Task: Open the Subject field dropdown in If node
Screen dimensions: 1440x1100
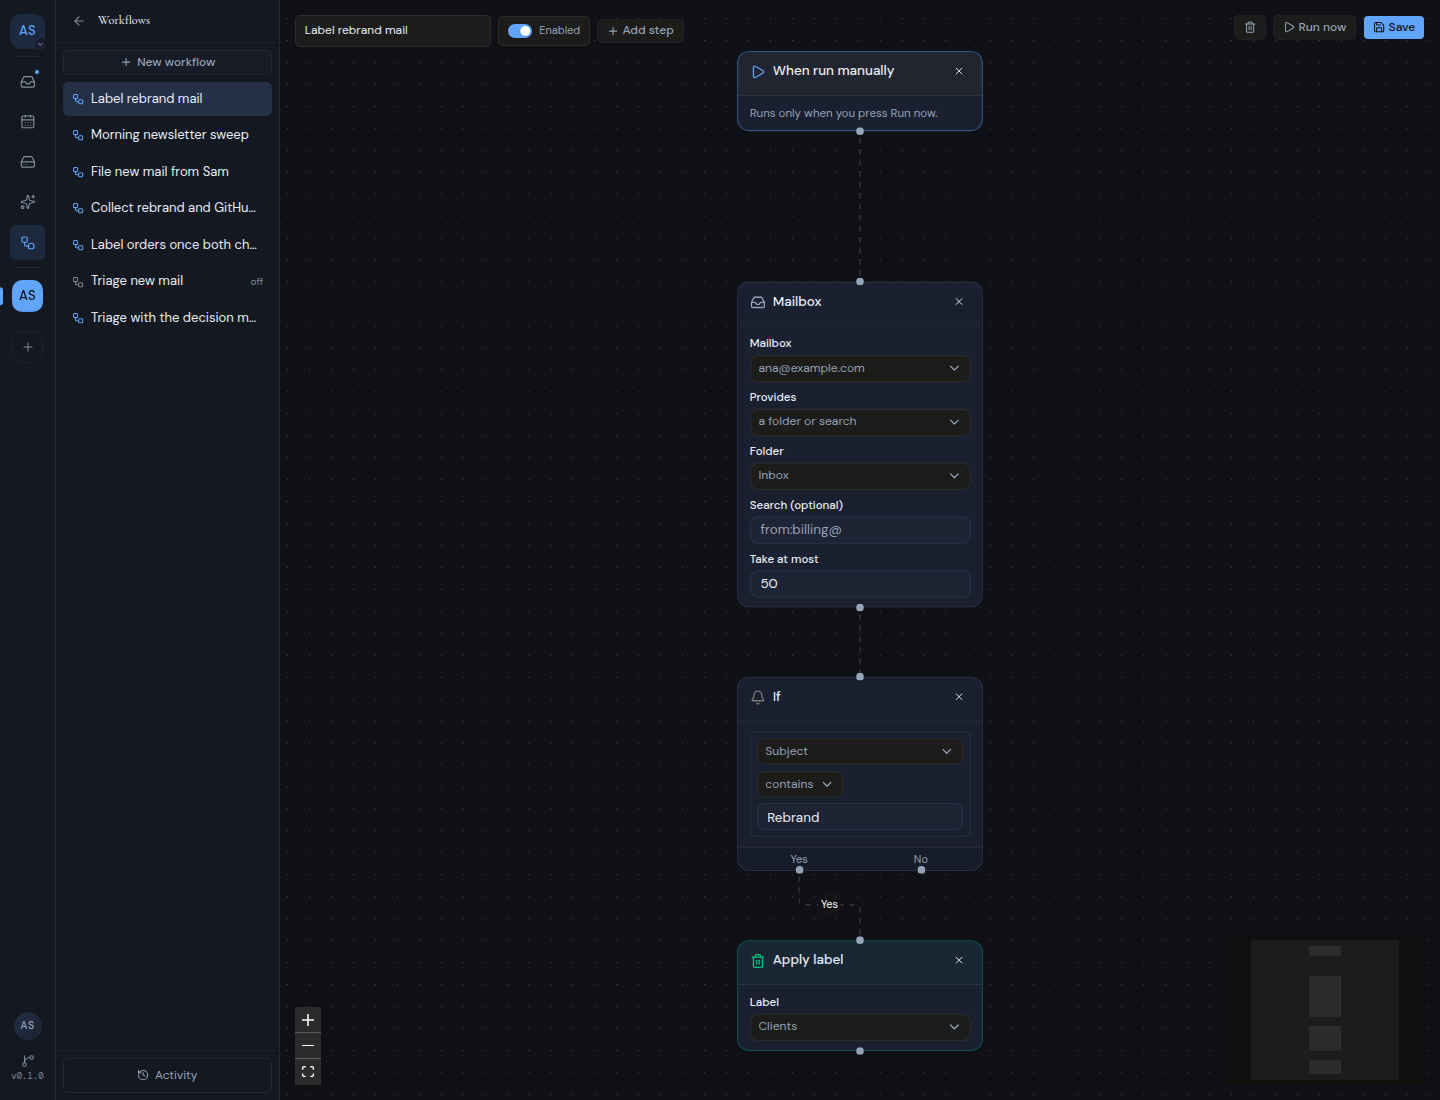Action: pyautogui.click(x=860, y=751)
